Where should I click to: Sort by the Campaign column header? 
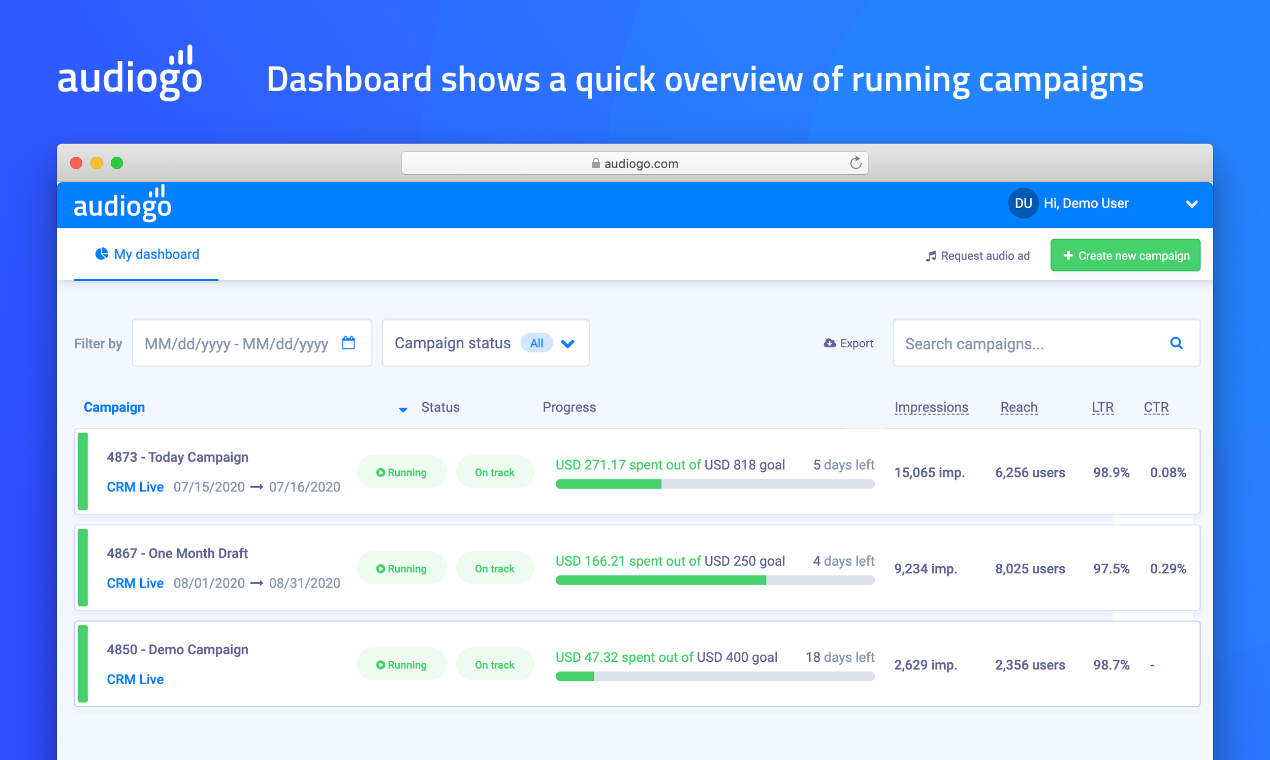point(114,407)
